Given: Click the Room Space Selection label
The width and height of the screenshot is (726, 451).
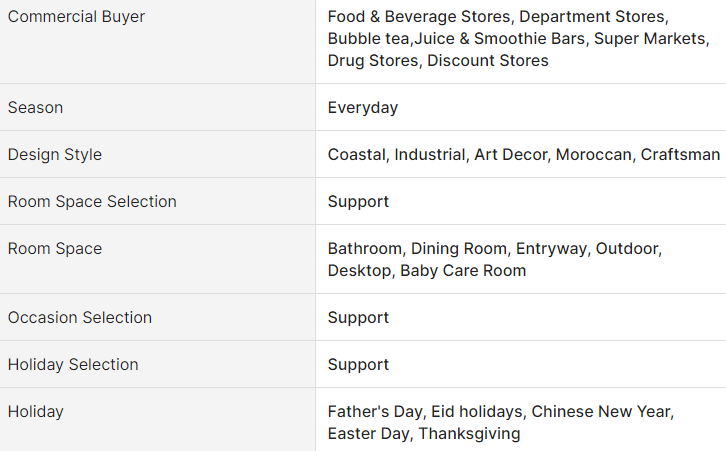Looking at the screenshot, I should tap(92, 201).
